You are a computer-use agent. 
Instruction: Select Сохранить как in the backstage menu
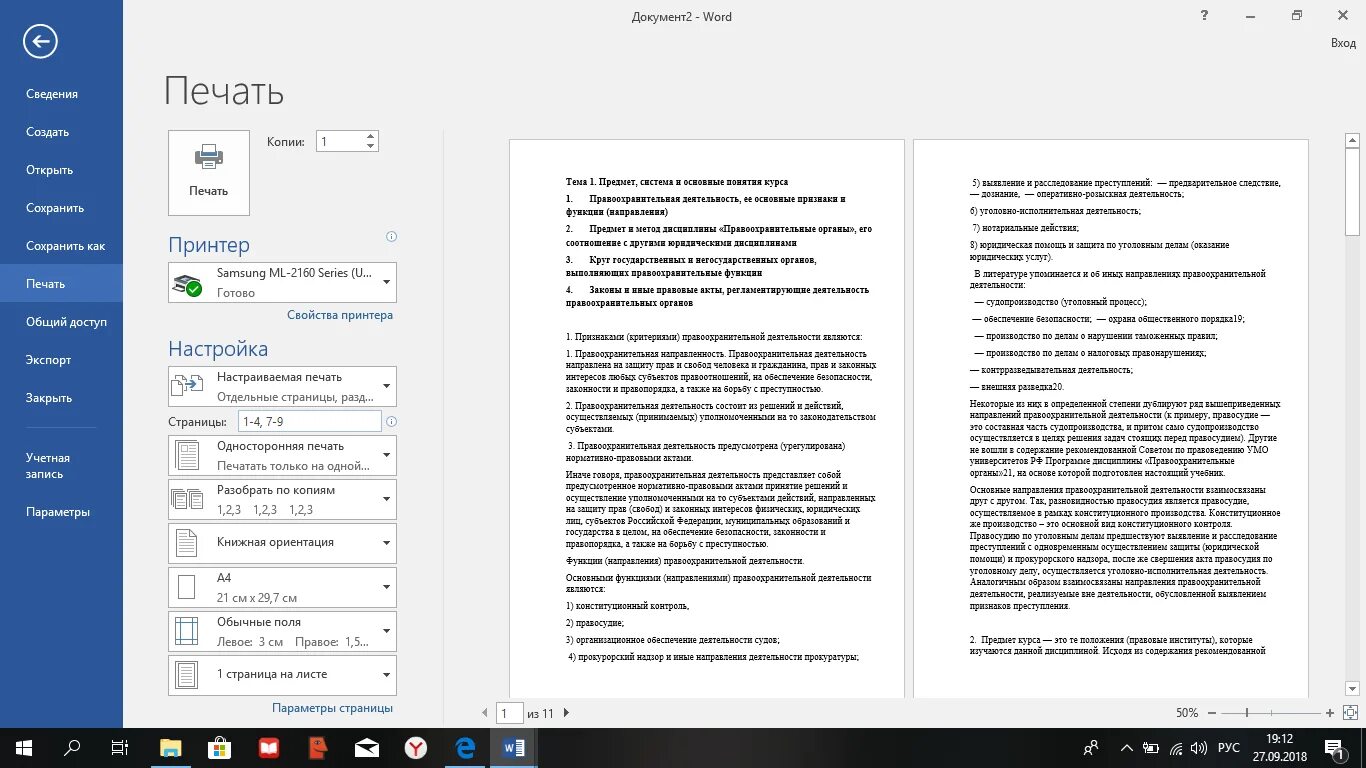pyautogui.click(x=61, y=246)
